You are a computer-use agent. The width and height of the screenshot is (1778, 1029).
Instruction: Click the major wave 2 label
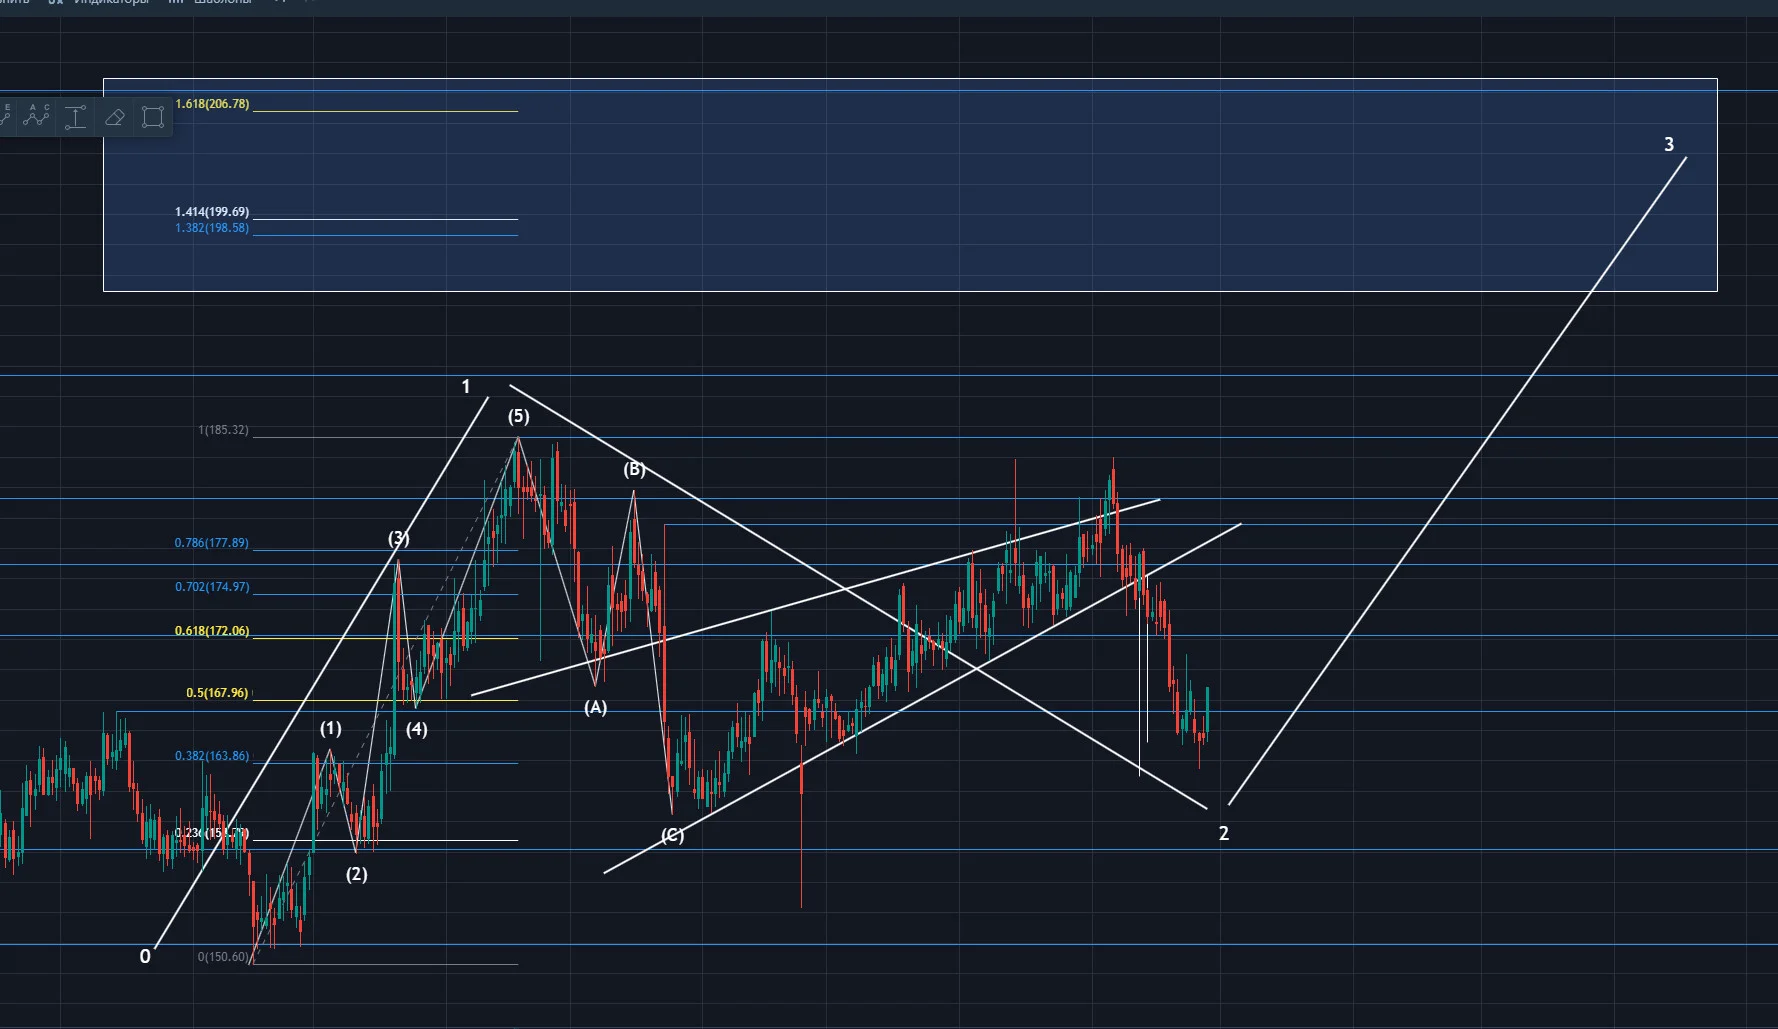[x=1223, y=833]
